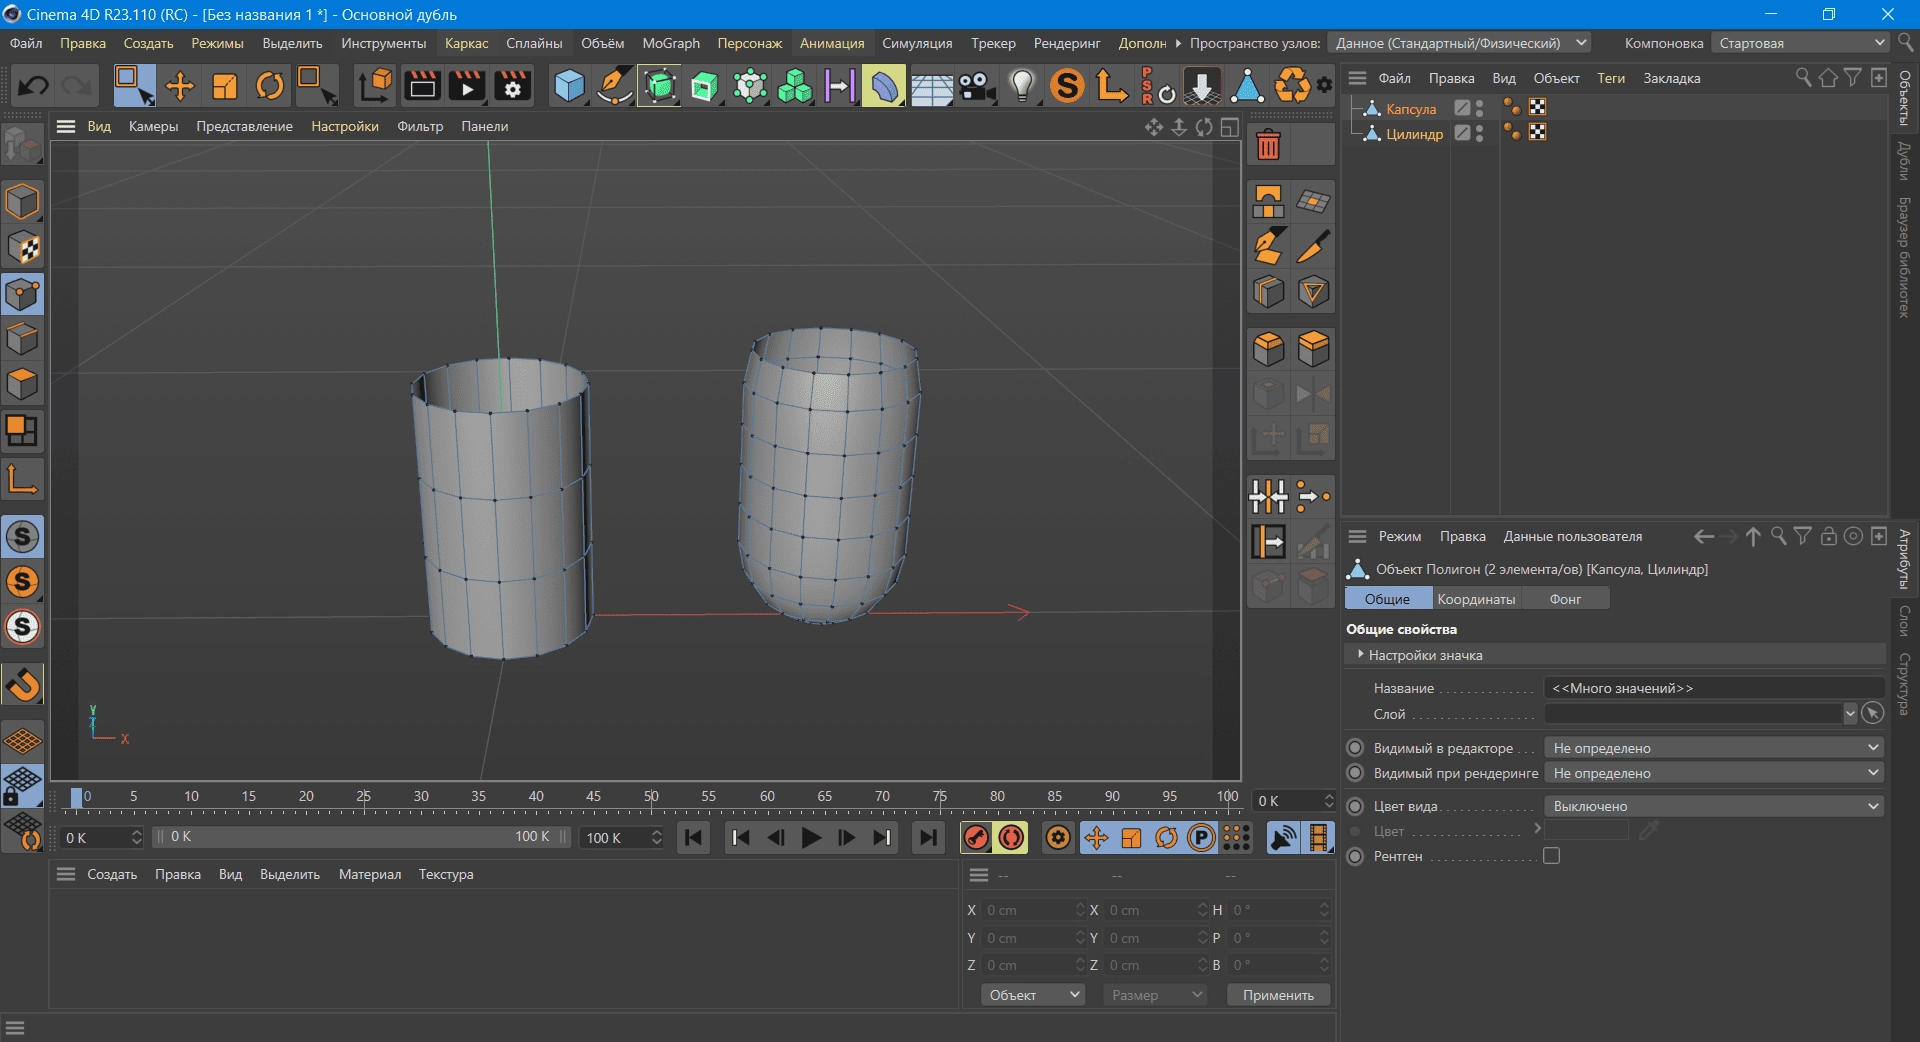Enable Axis mode L icon
This screenshot has height=1042, width=1920.
(x=22, y=479)
